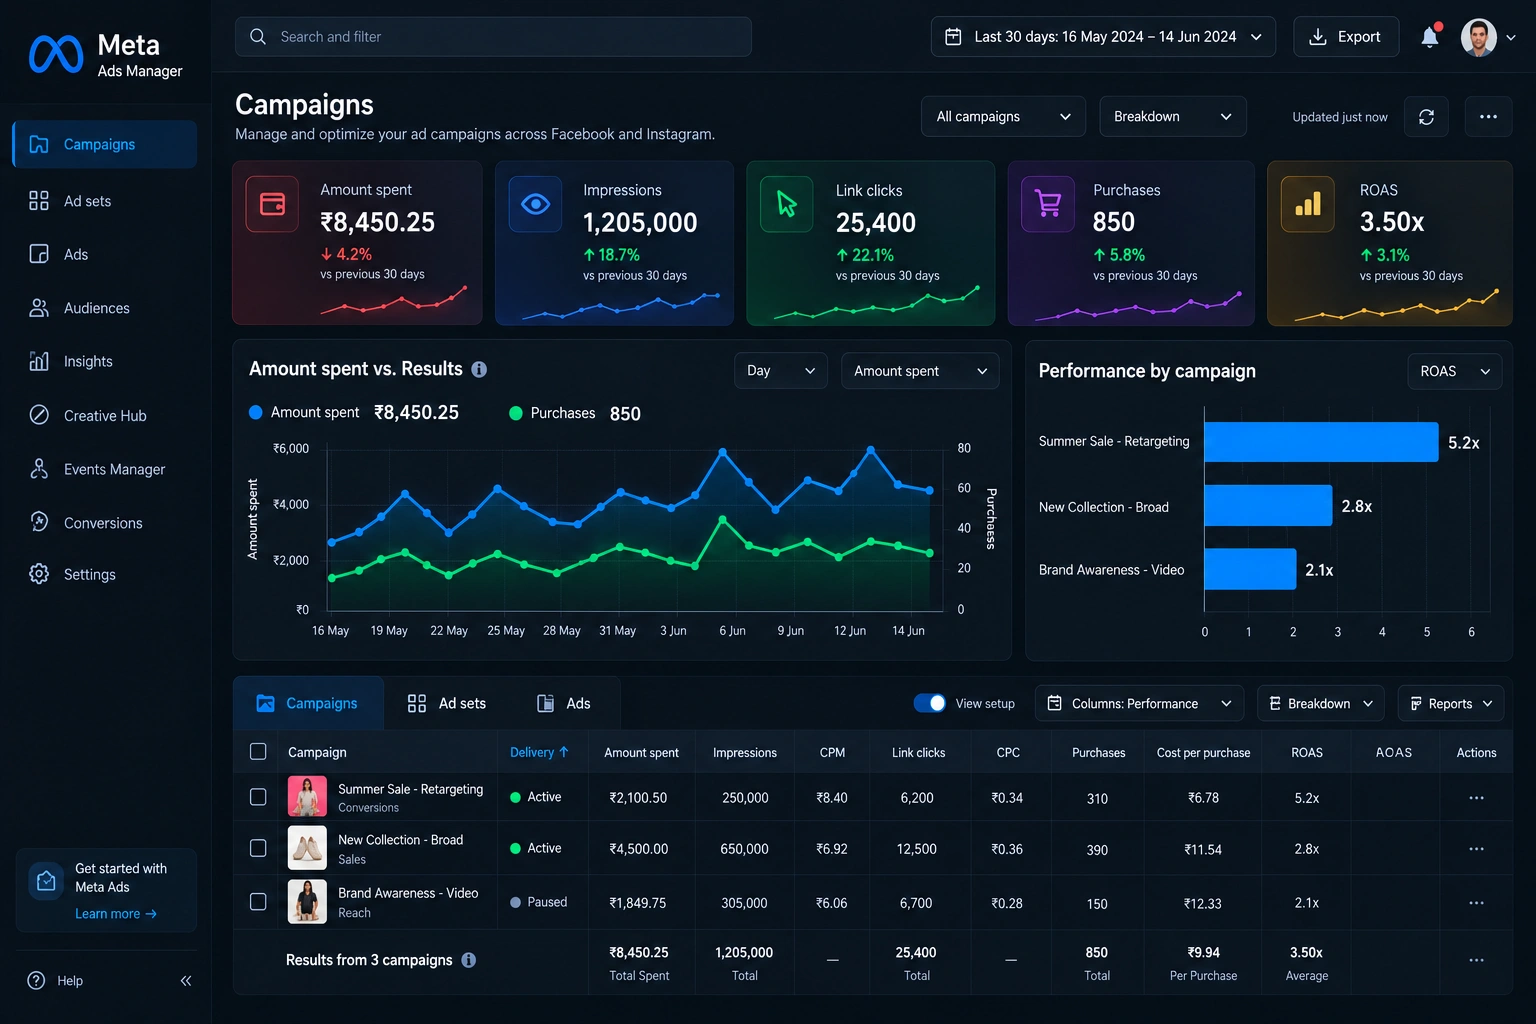The image size is (1536, 1024).
Task: Click the notification bell icon
Action: click(1430, 37)
